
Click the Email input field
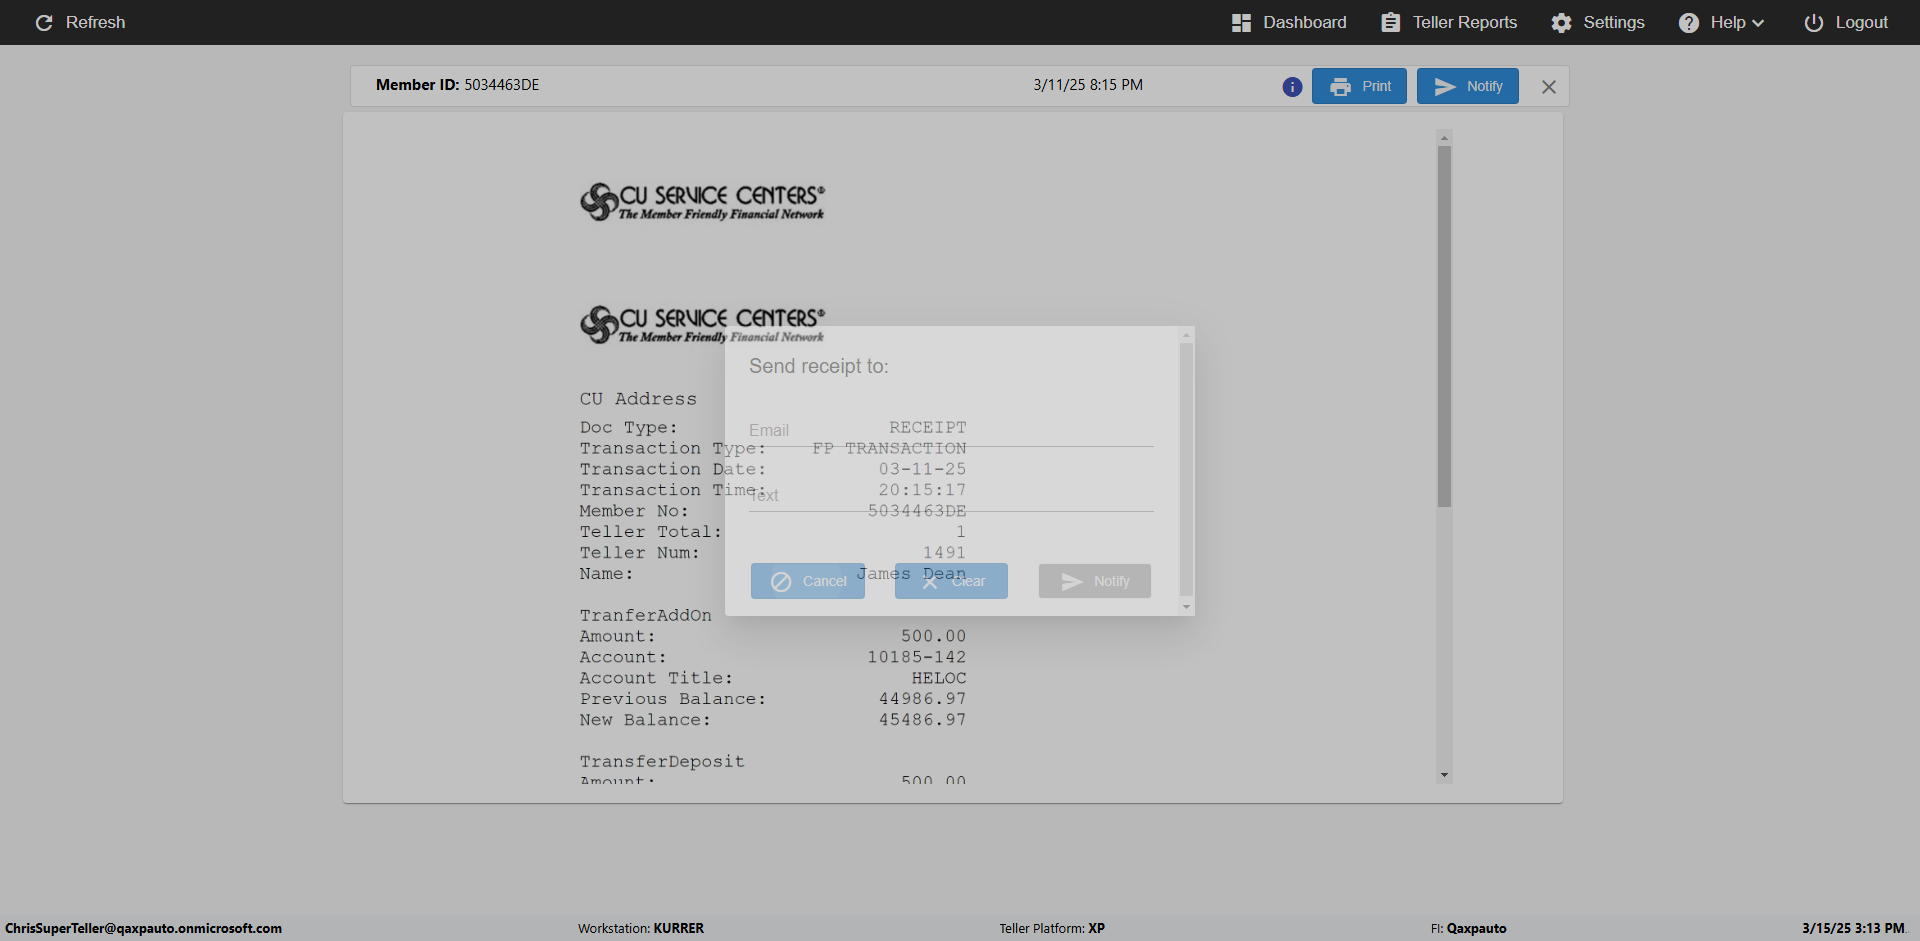point(951,431)
